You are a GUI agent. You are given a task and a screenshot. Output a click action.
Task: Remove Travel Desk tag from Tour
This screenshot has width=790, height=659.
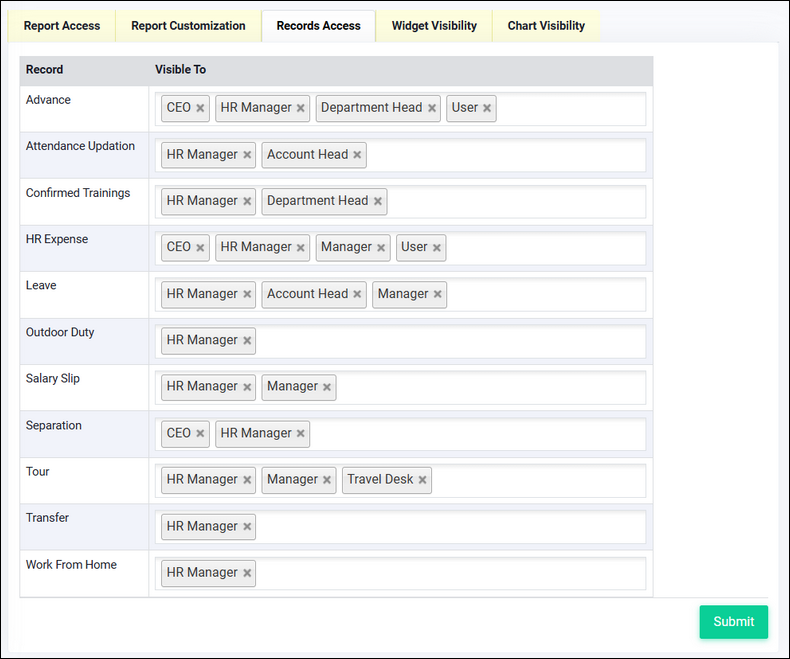423,480
